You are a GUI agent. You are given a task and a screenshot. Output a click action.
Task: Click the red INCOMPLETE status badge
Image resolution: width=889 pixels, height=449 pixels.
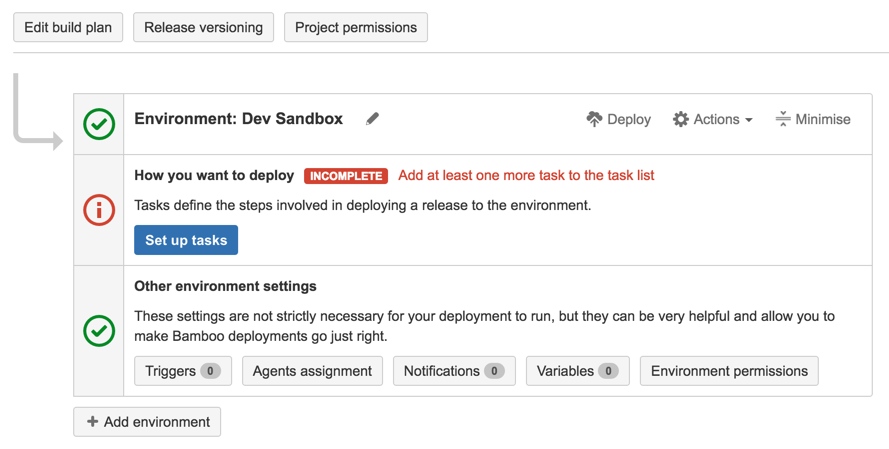(x=346, y=176)
